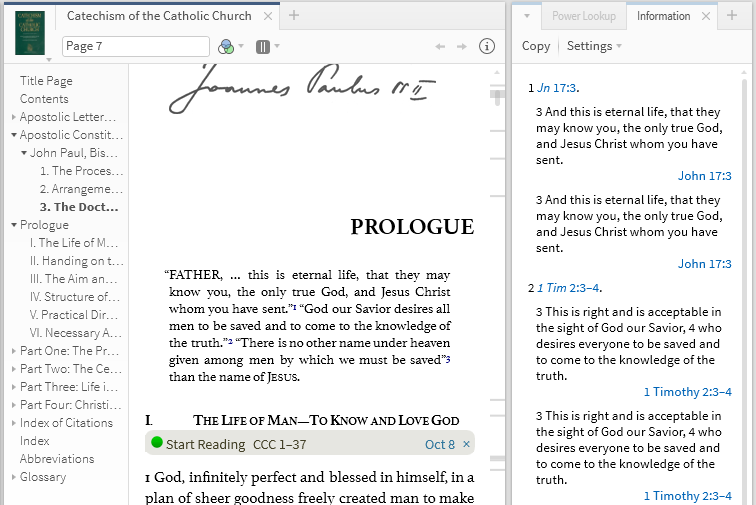Screen dimensions: 756x505
Task: Click footnote marker 2 in prologue
Action: pos(230,341)
